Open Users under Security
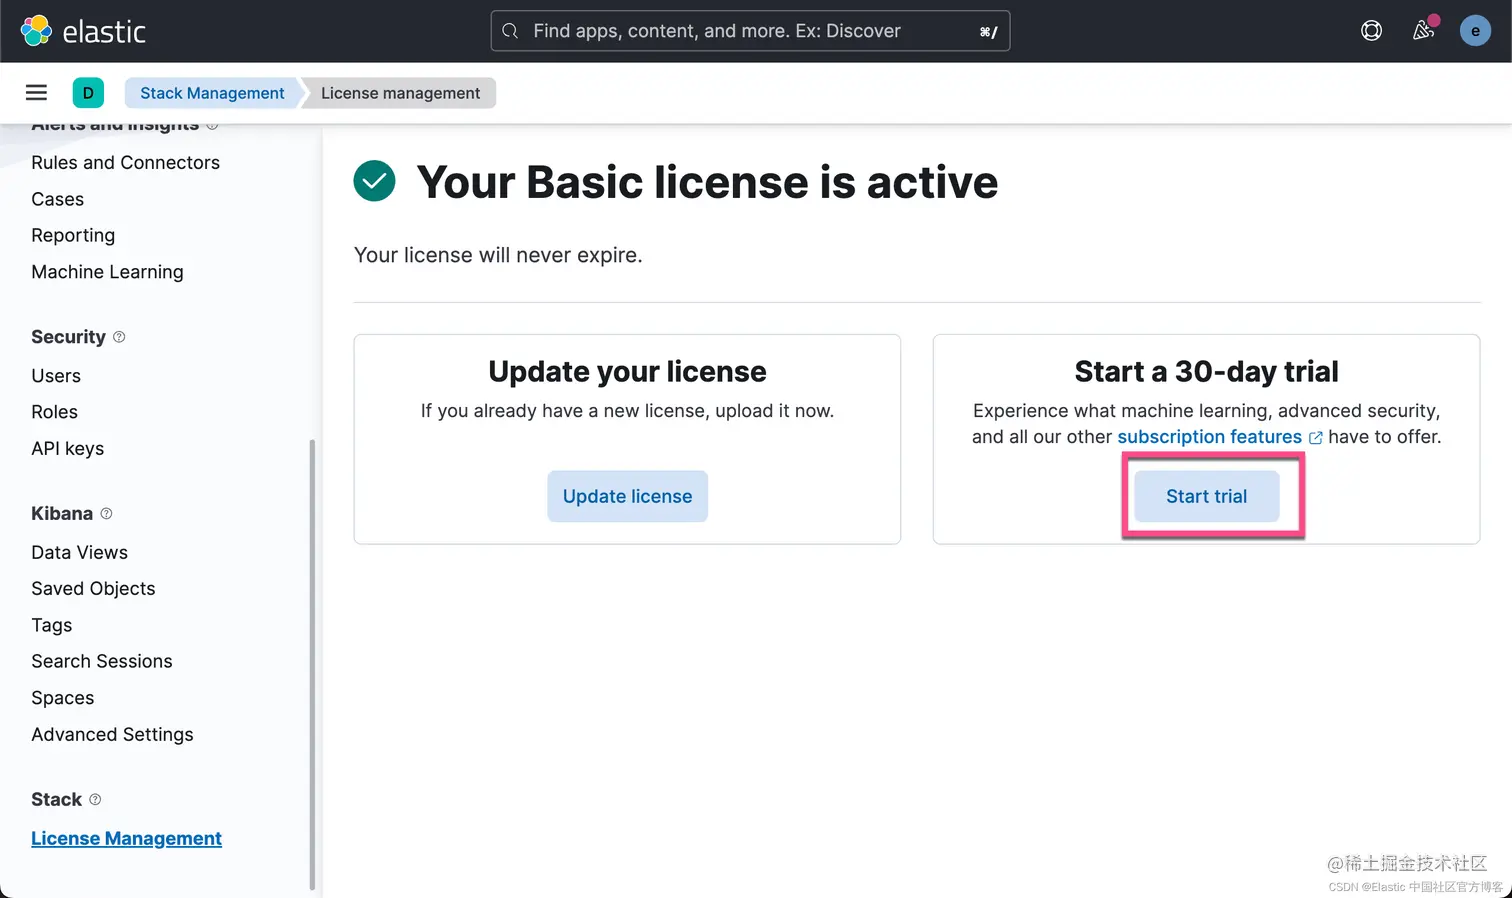The width and height of the screenshot is (1512, 898). pos(56,376)
